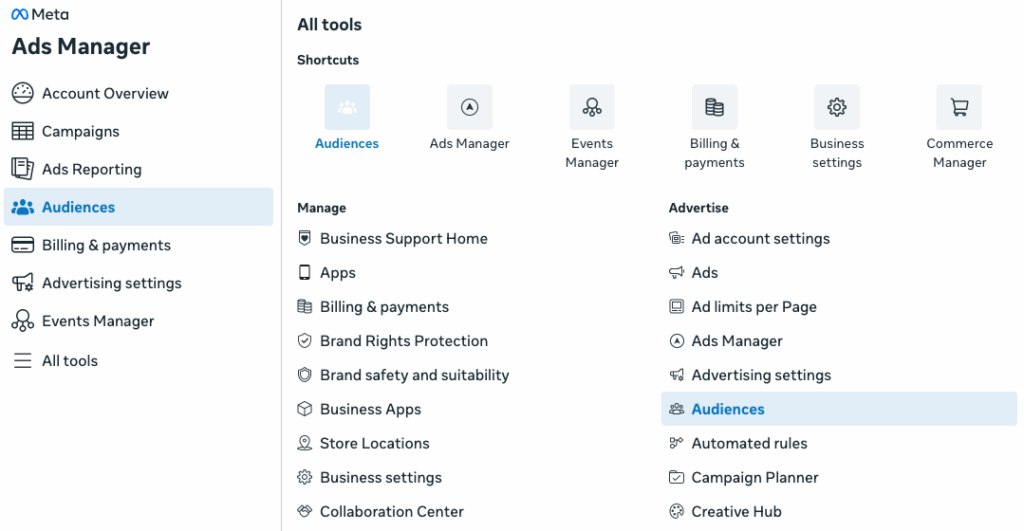Open Brand Rights Protection link
This screenshot has height=531, width=1024.
[x=404, y=340]
